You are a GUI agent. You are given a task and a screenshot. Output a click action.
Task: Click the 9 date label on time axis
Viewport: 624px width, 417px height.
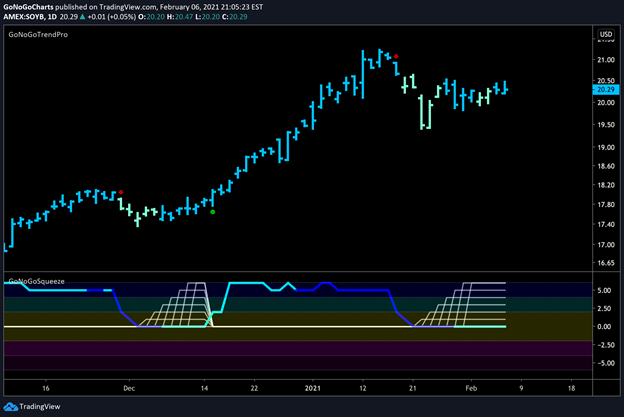pyautogui.click(x=521, y=388)
